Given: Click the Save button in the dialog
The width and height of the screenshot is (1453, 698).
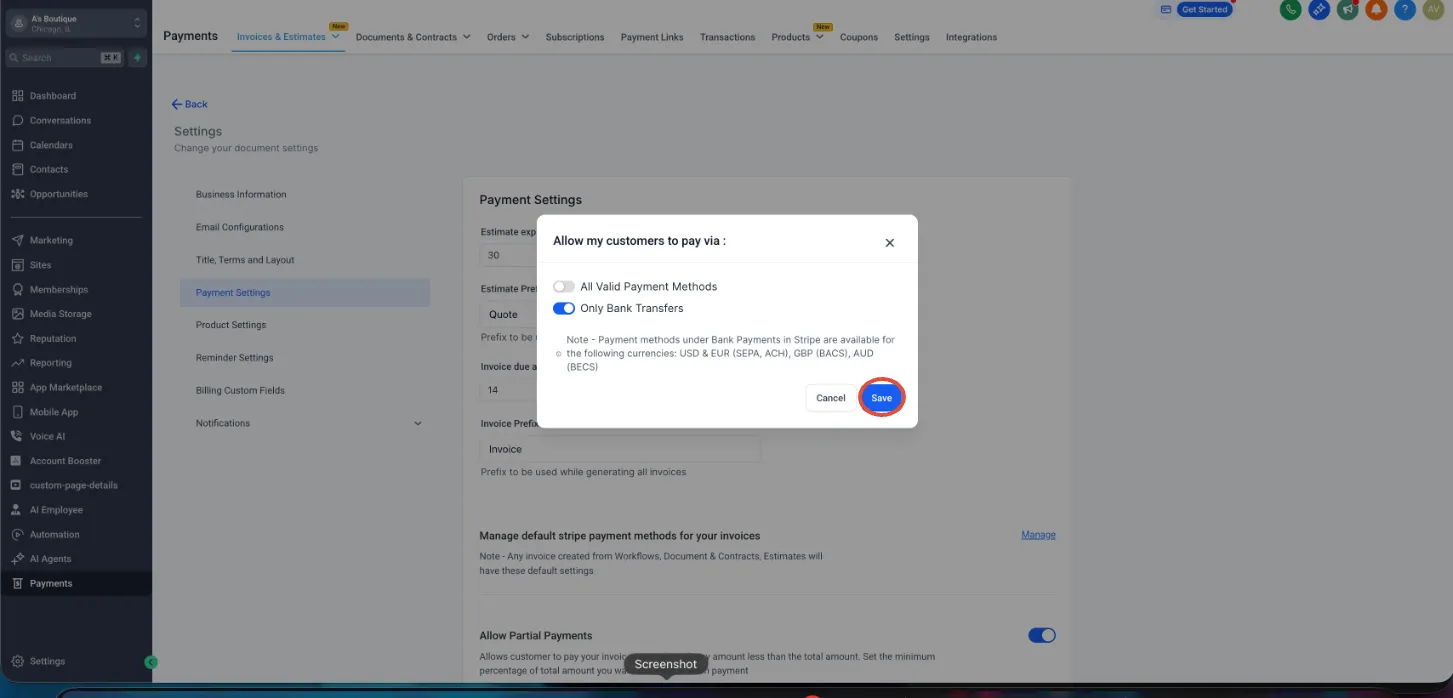Looking at the screenshot, I should click(x=881, y=398).
